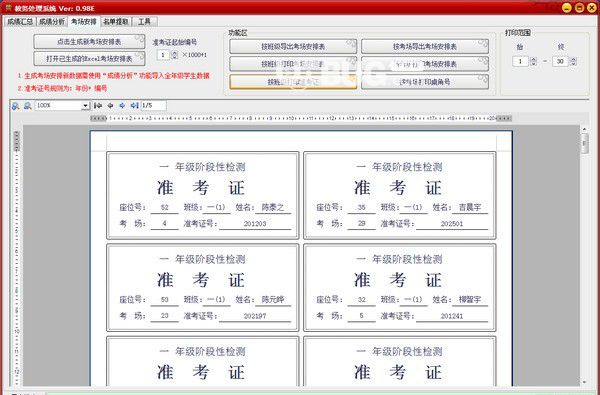Click the vertical ruler left of page
This screenshot has height=395, width=600.
pyautogui.click(x=16, y=258)
